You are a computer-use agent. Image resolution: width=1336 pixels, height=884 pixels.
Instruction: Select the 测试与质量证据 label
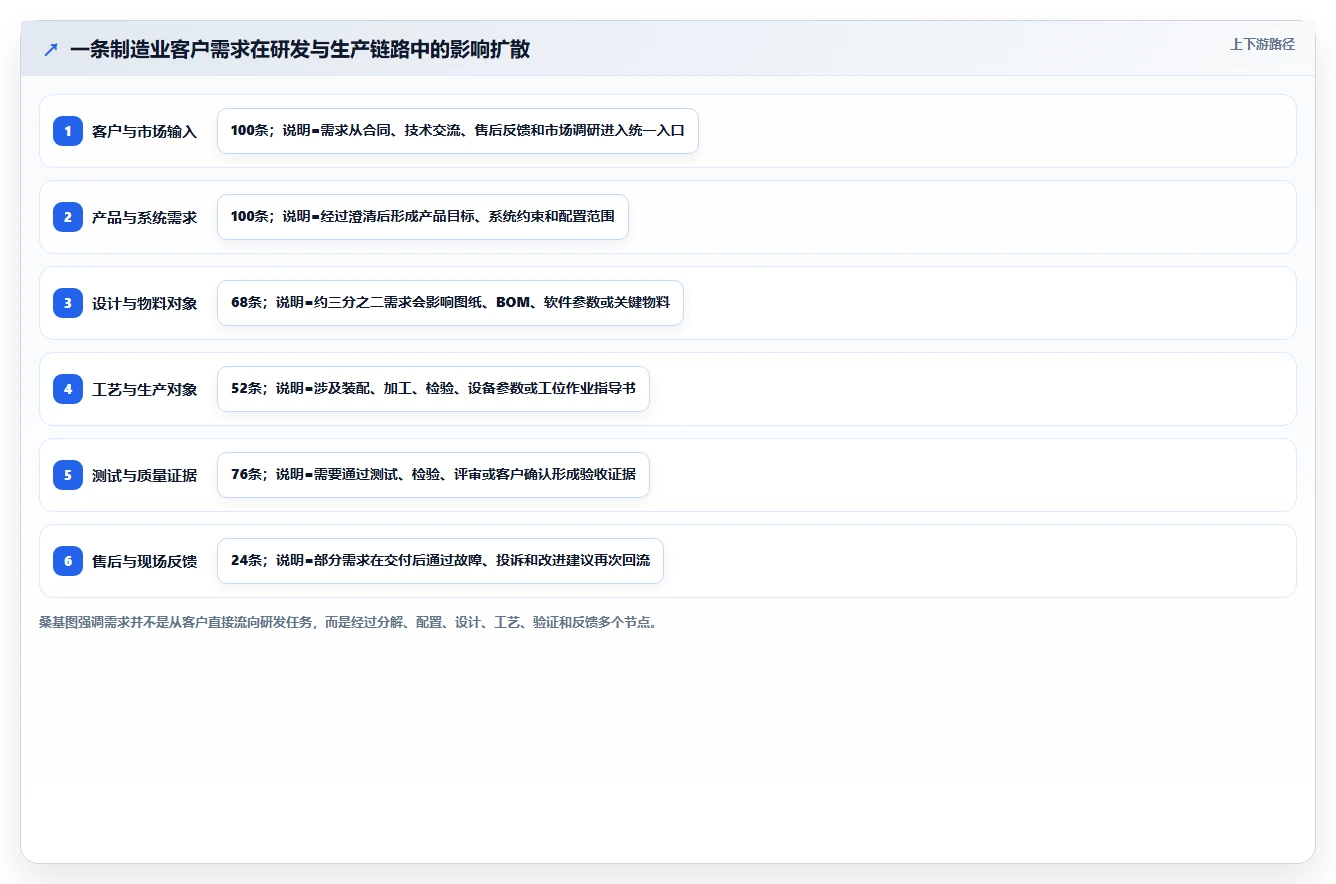click(x=144, y=475)
